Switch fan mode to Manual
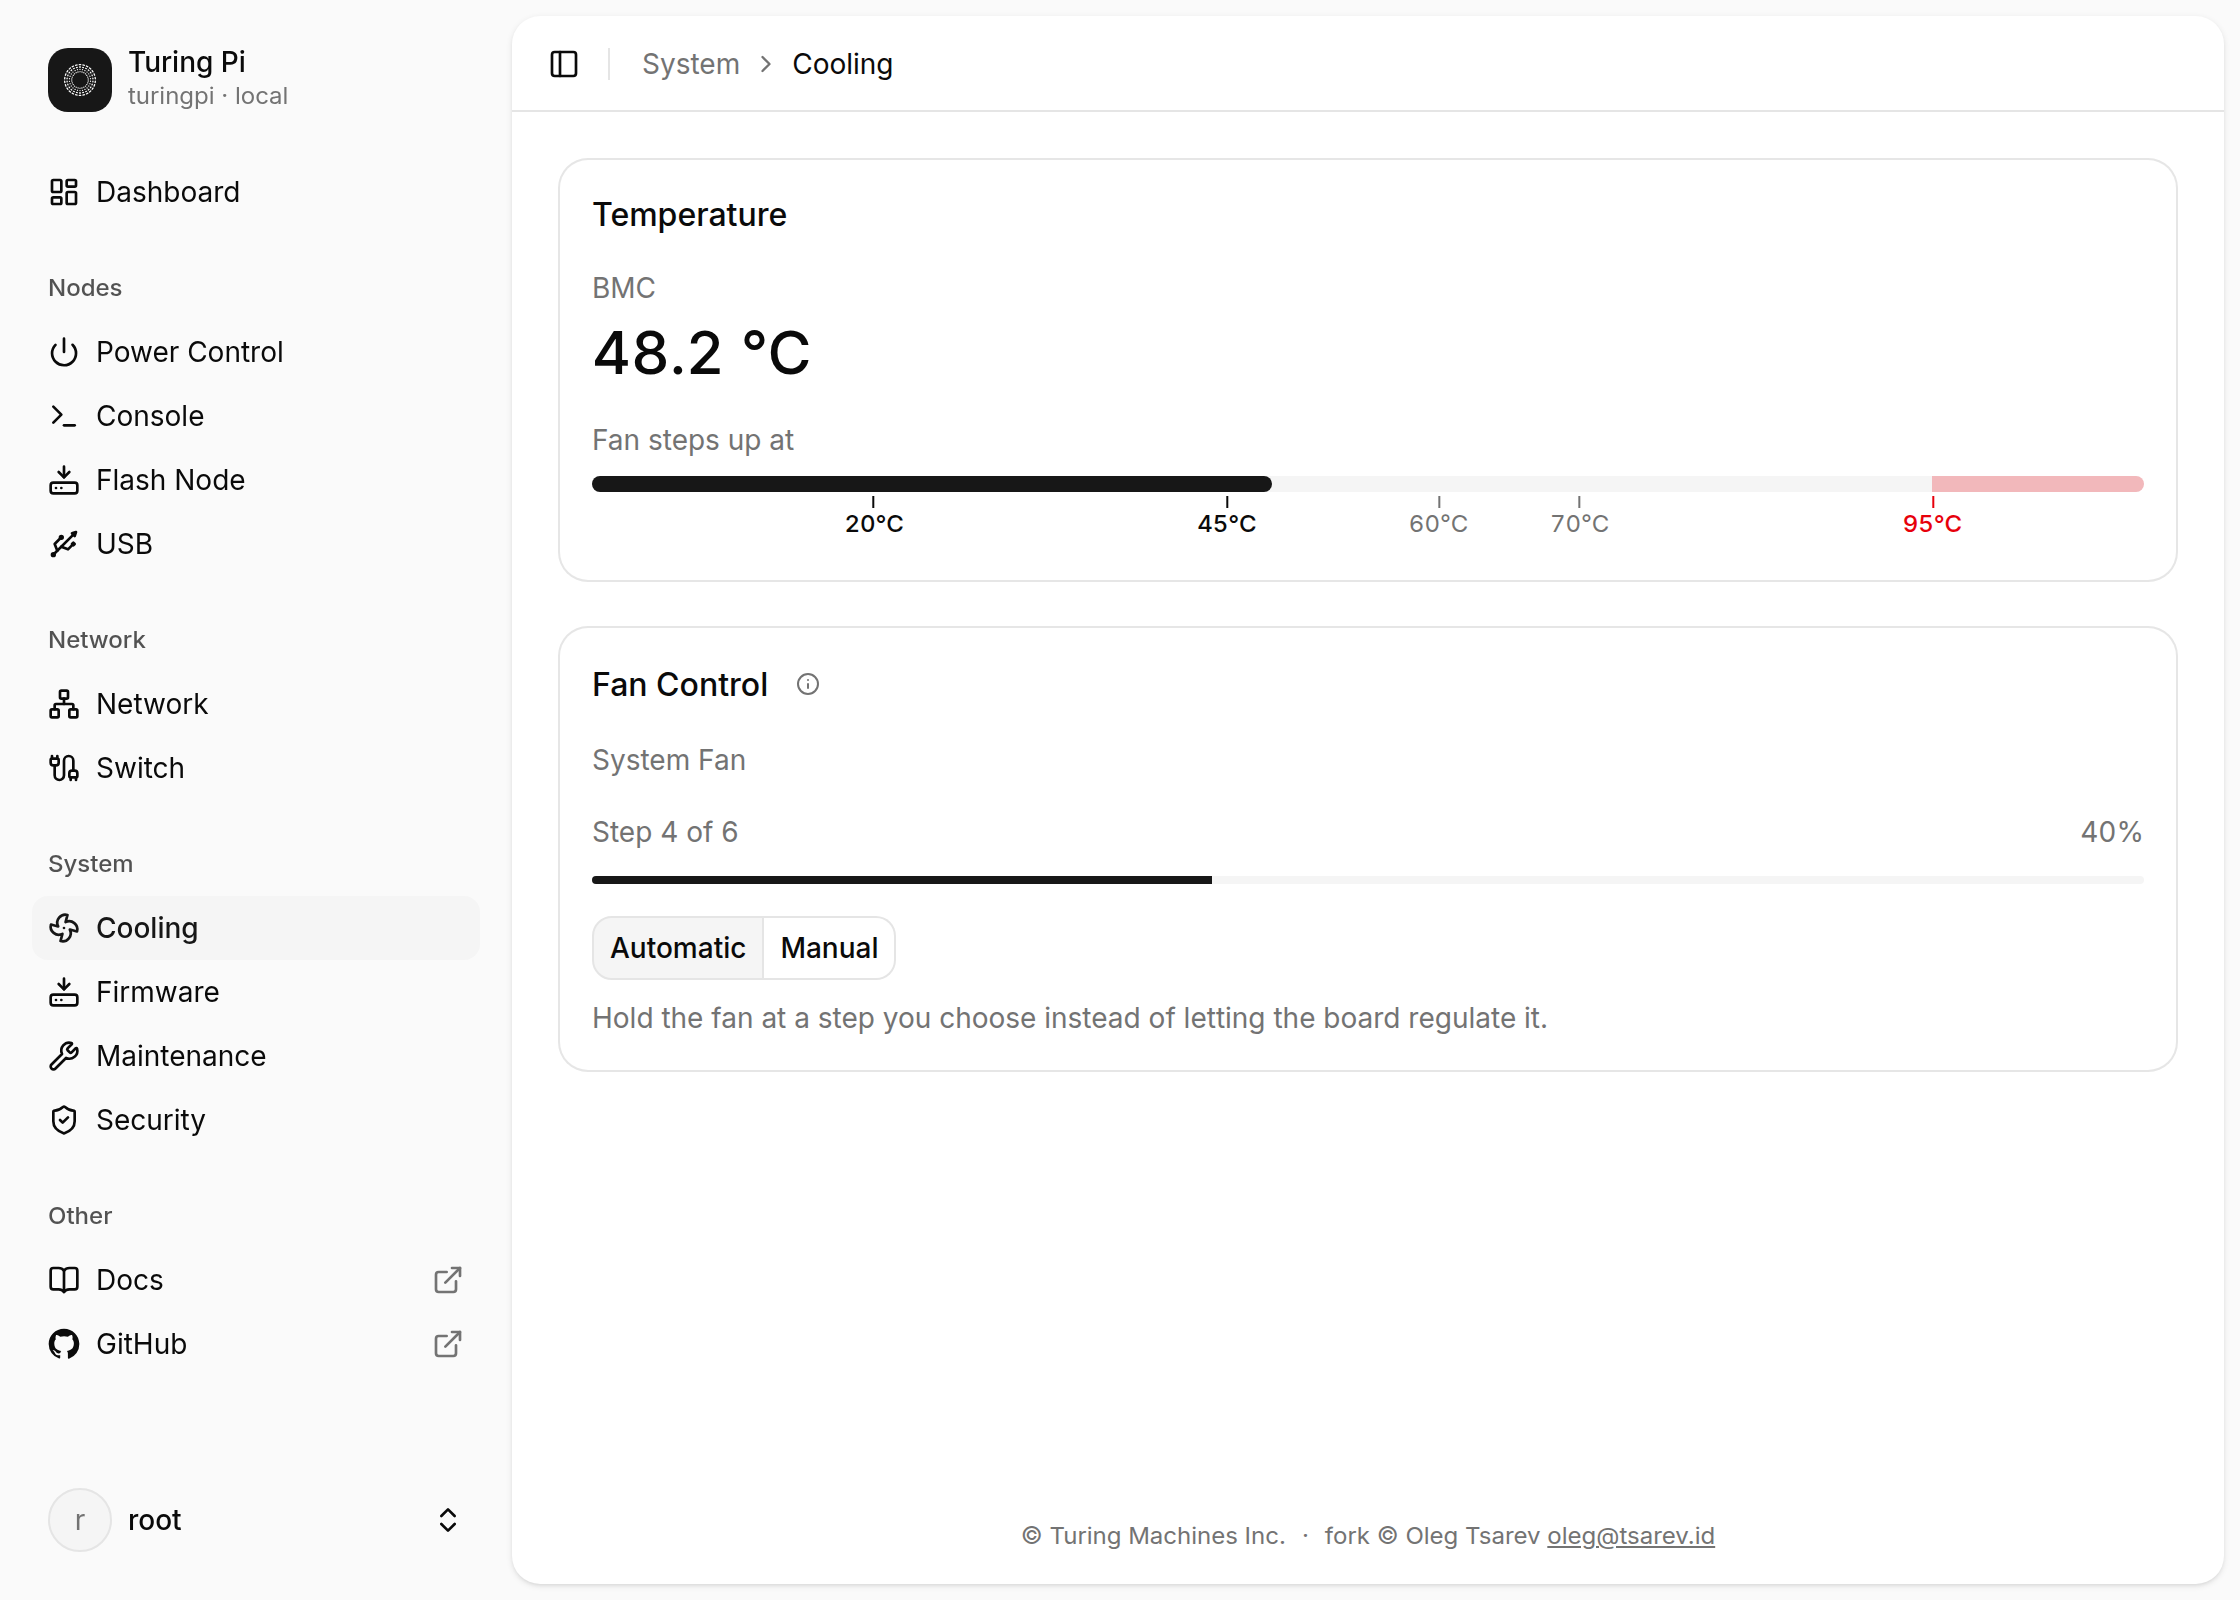This screenshot has height=1600, width=2240. (x=829, y=948)
